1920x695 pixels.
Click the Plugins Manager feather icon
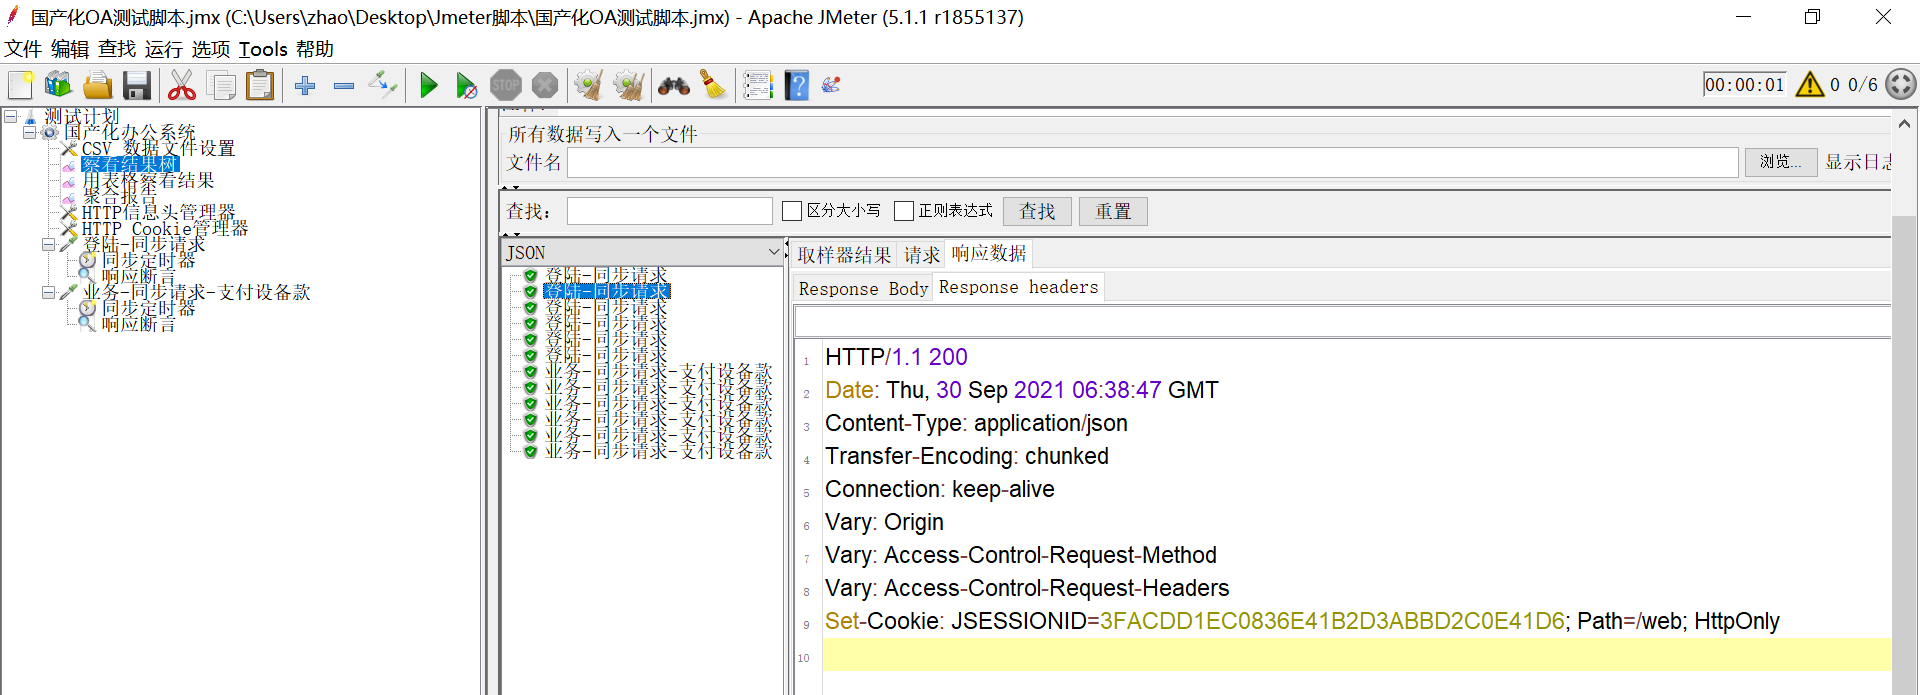(830, 85)
